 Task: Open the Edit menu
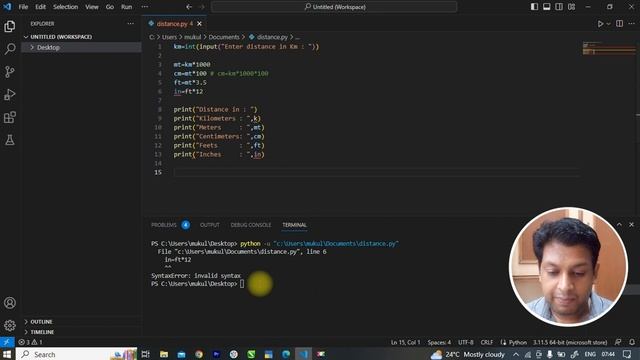coord(40,7)
